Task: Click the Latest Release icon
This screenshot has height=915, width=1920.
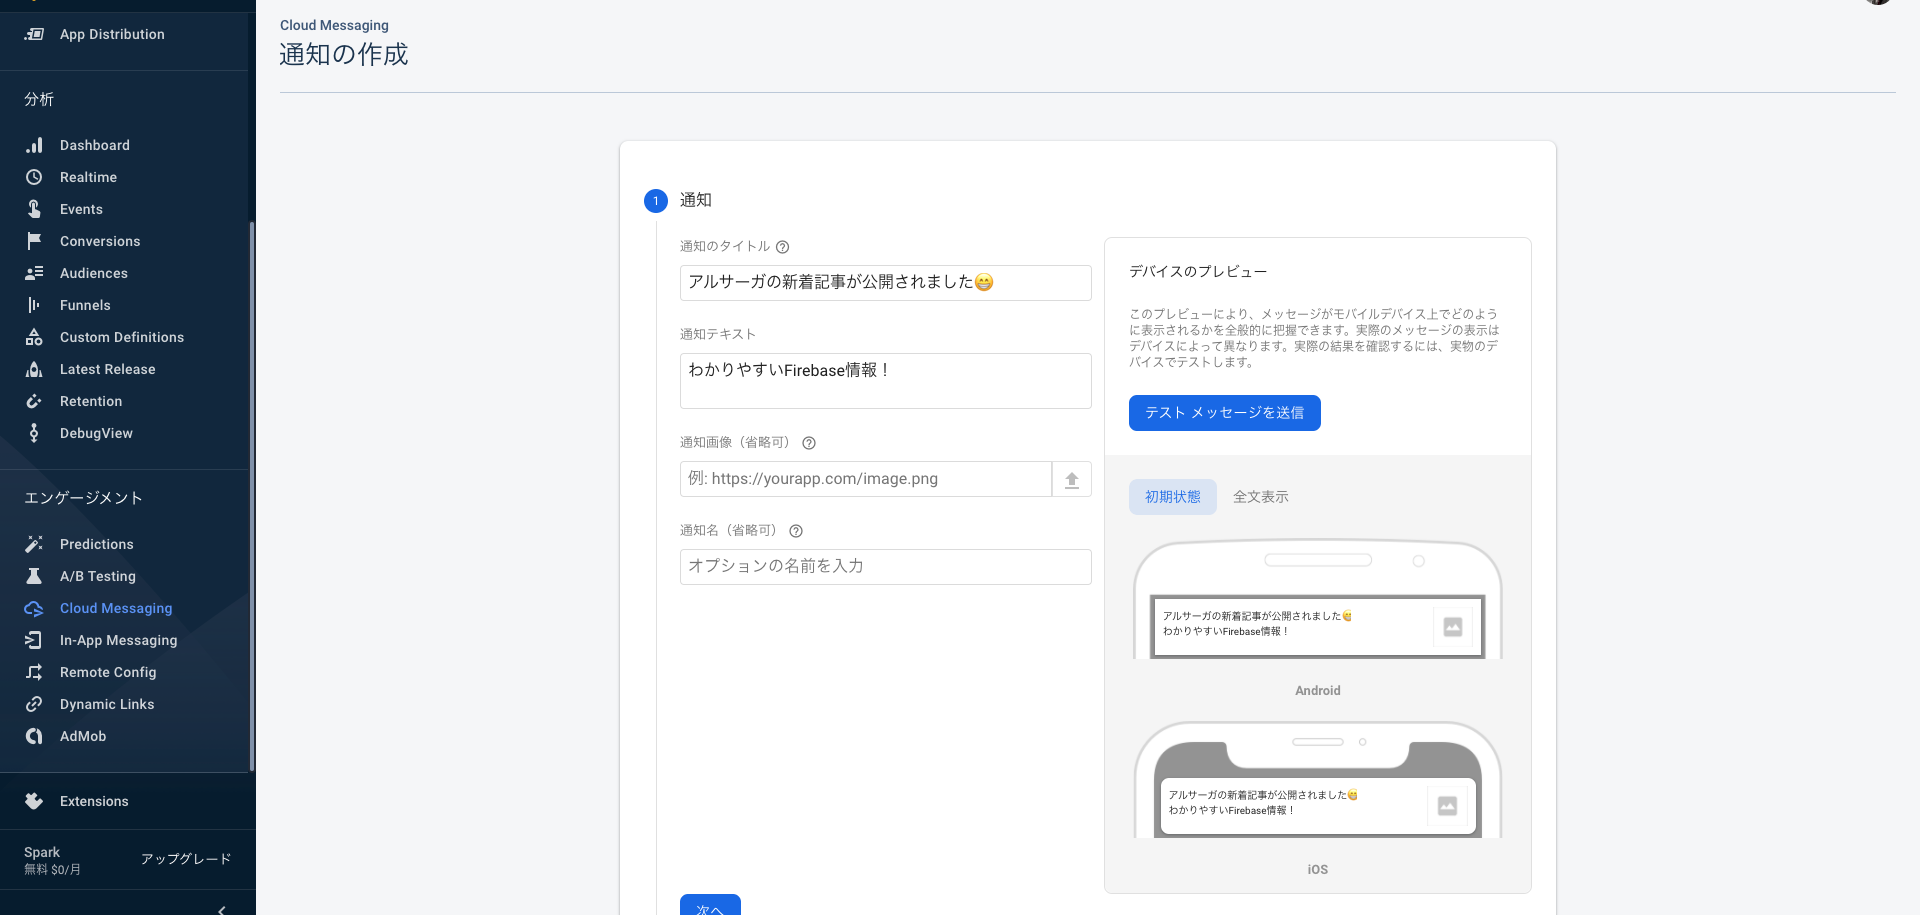Action: [x=34, y=369]
